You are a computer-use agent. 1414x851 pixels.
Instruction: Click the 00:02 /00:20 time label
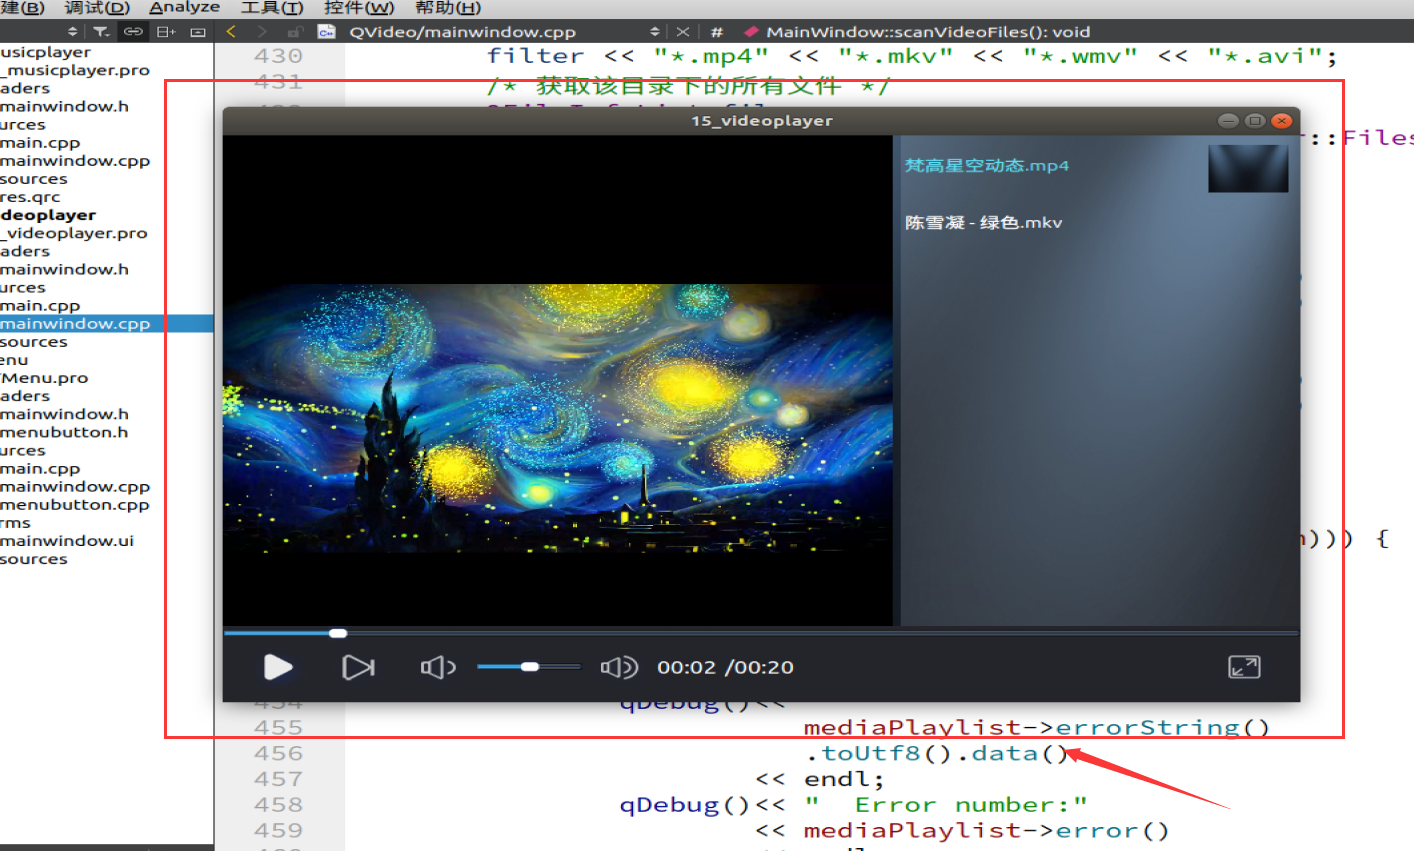point(725,667)
